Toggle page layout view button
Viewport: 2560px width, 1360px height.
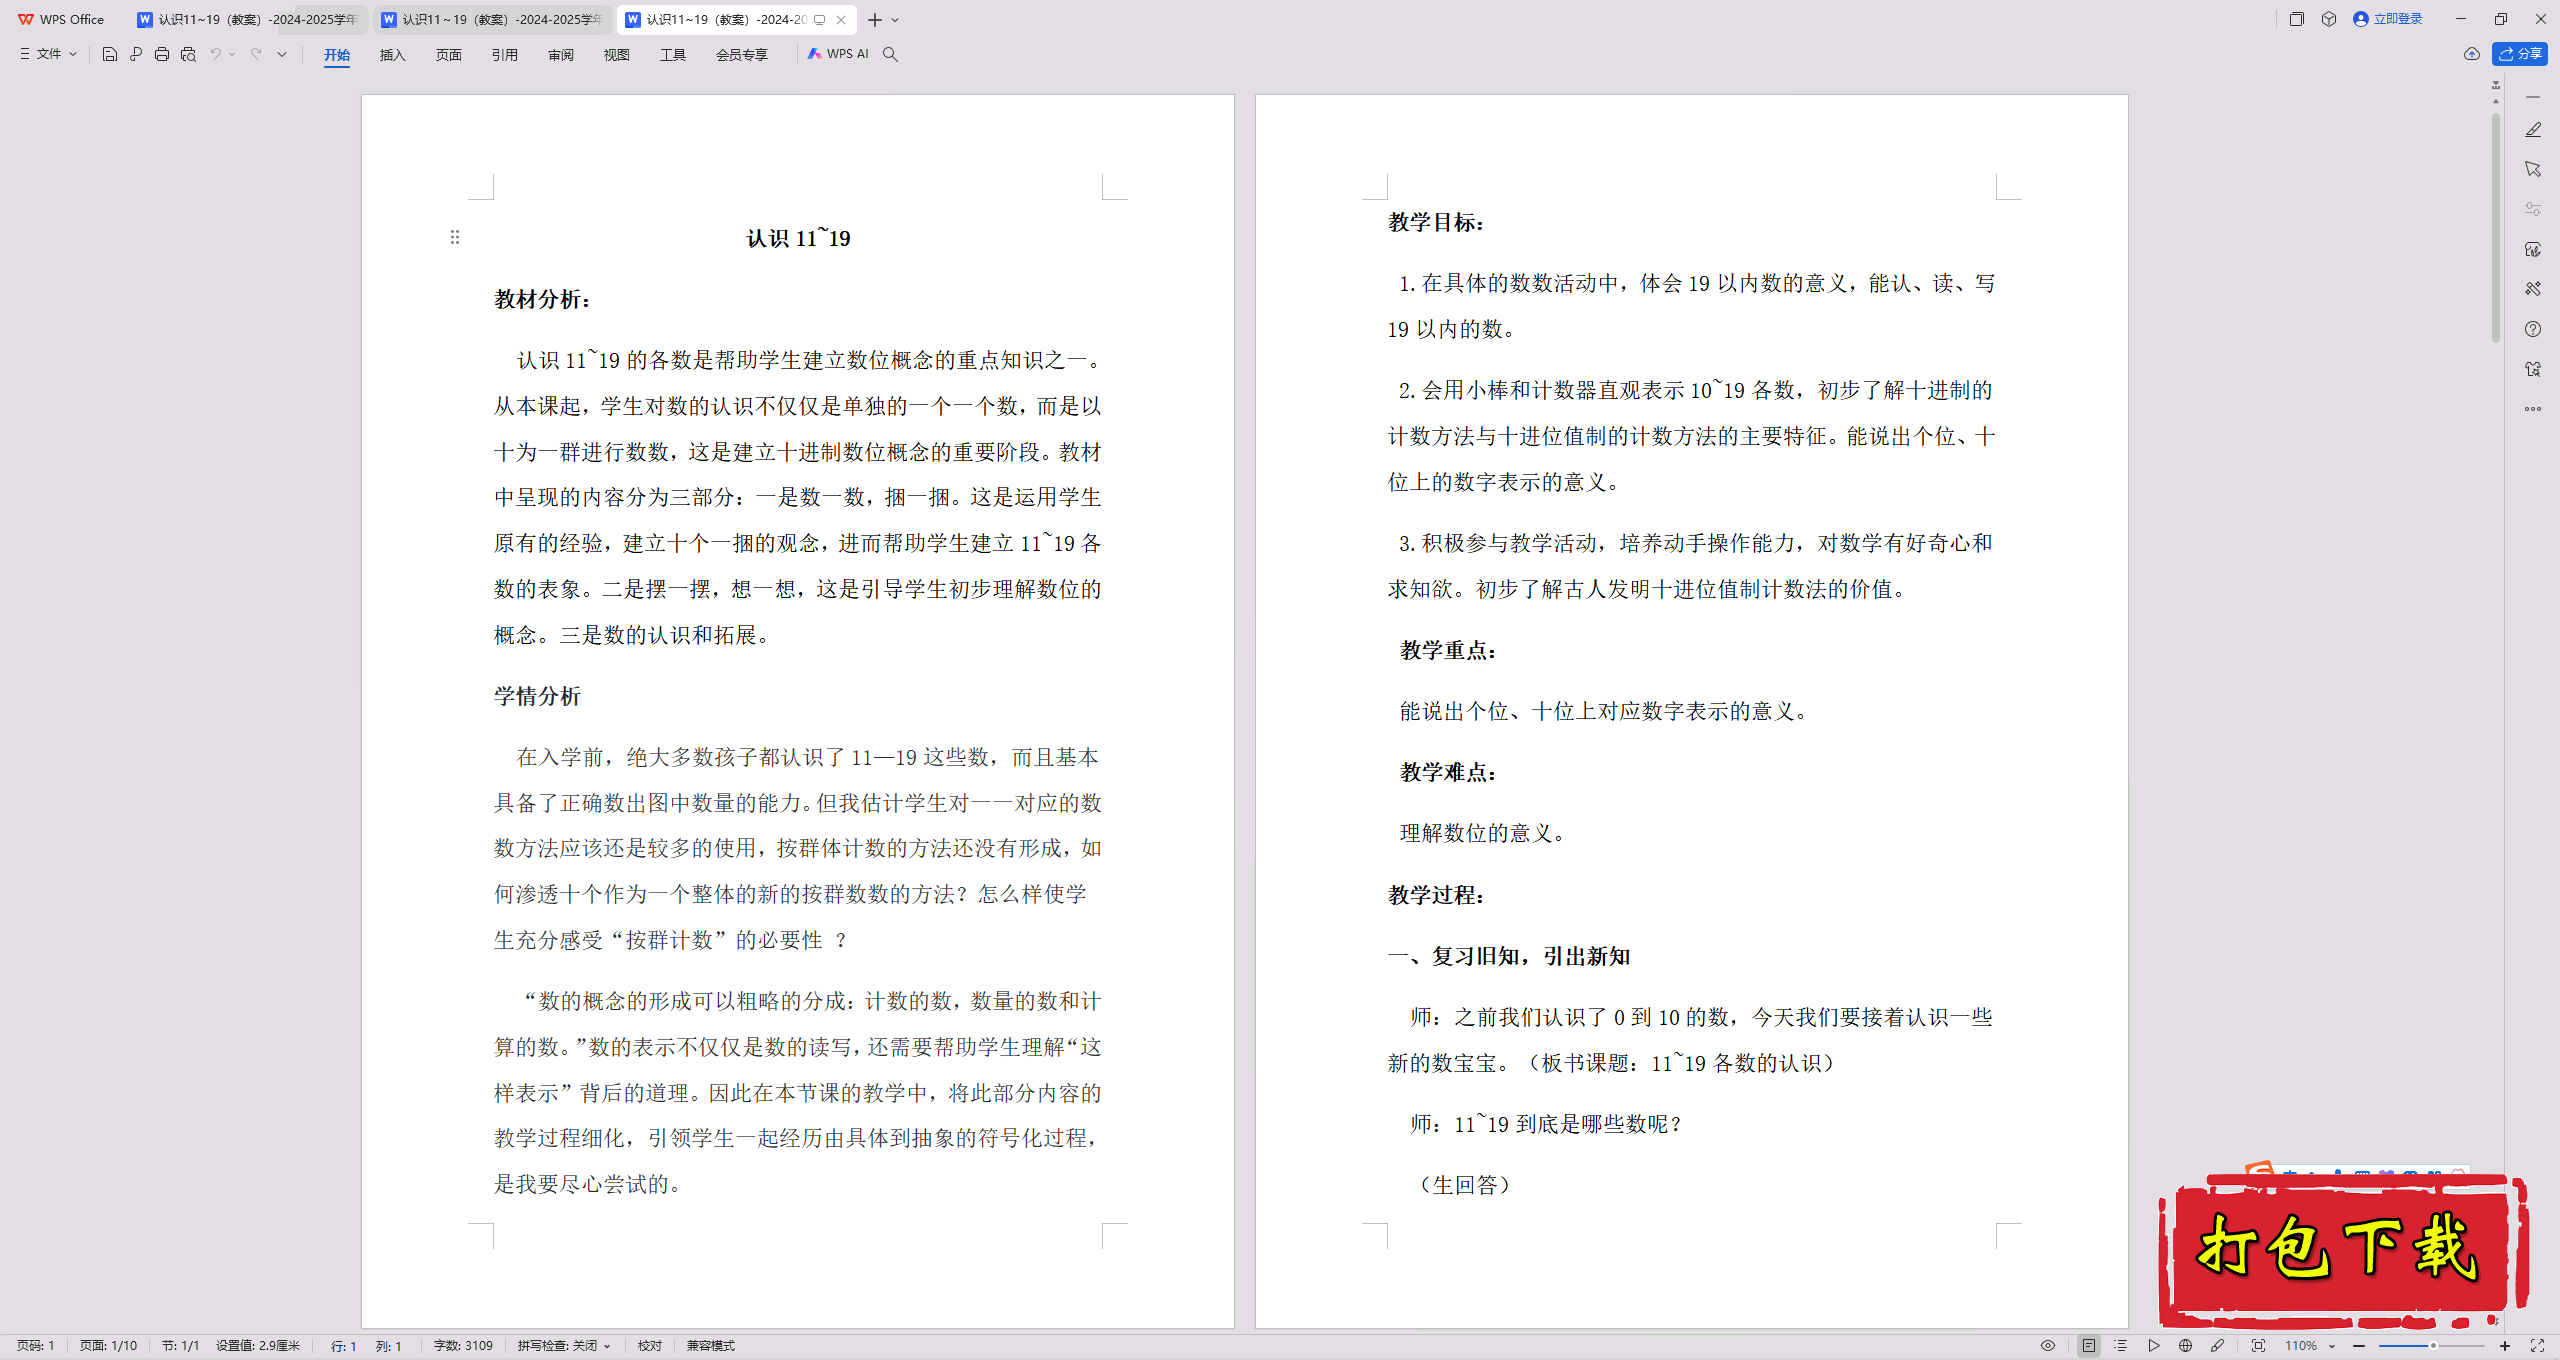pyautogui.click(x=2088, y=1346)
